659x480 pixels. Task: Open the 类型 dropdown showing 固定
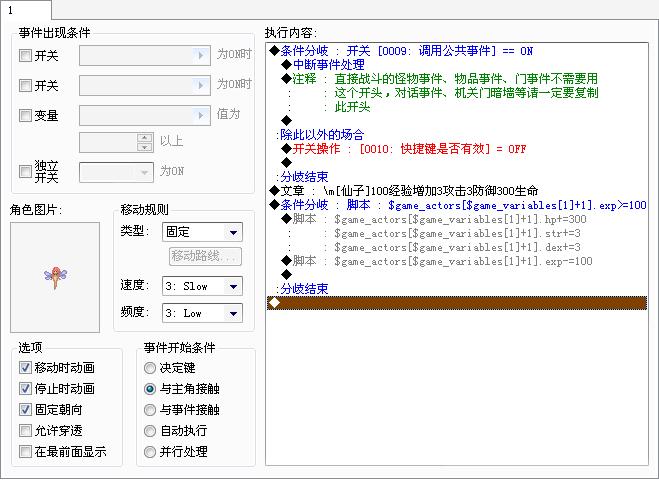point(202,232)
